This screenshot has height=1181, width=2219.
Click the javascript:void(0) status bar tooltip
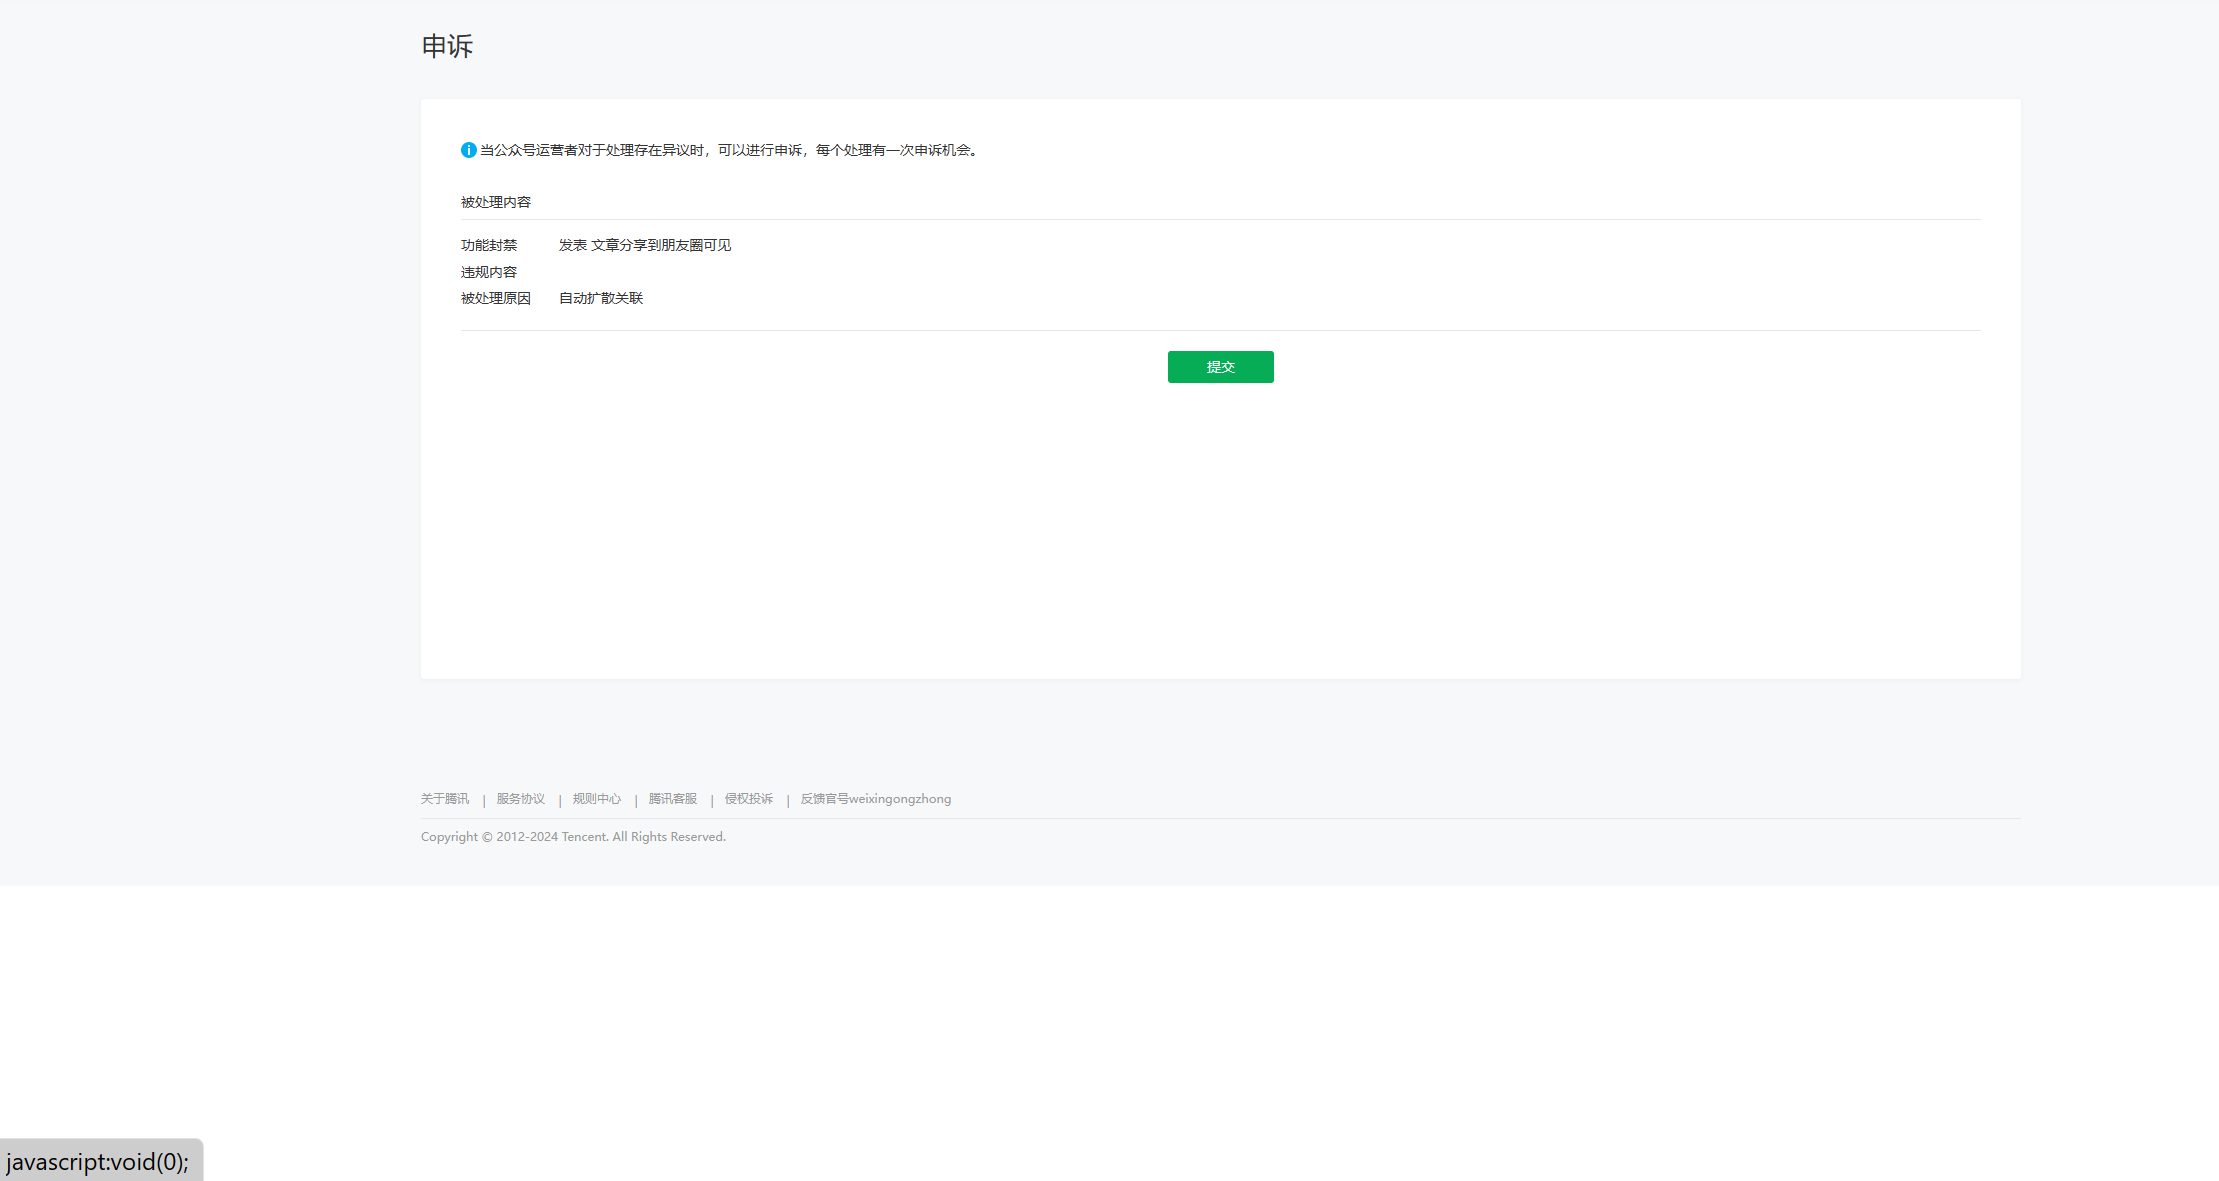pos(98,1162)
